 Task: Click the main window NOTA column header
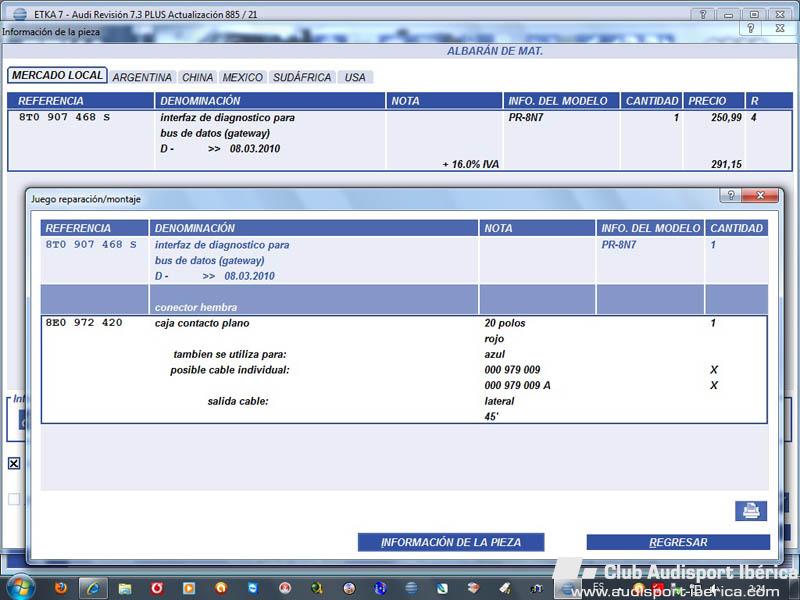(444, 101)
